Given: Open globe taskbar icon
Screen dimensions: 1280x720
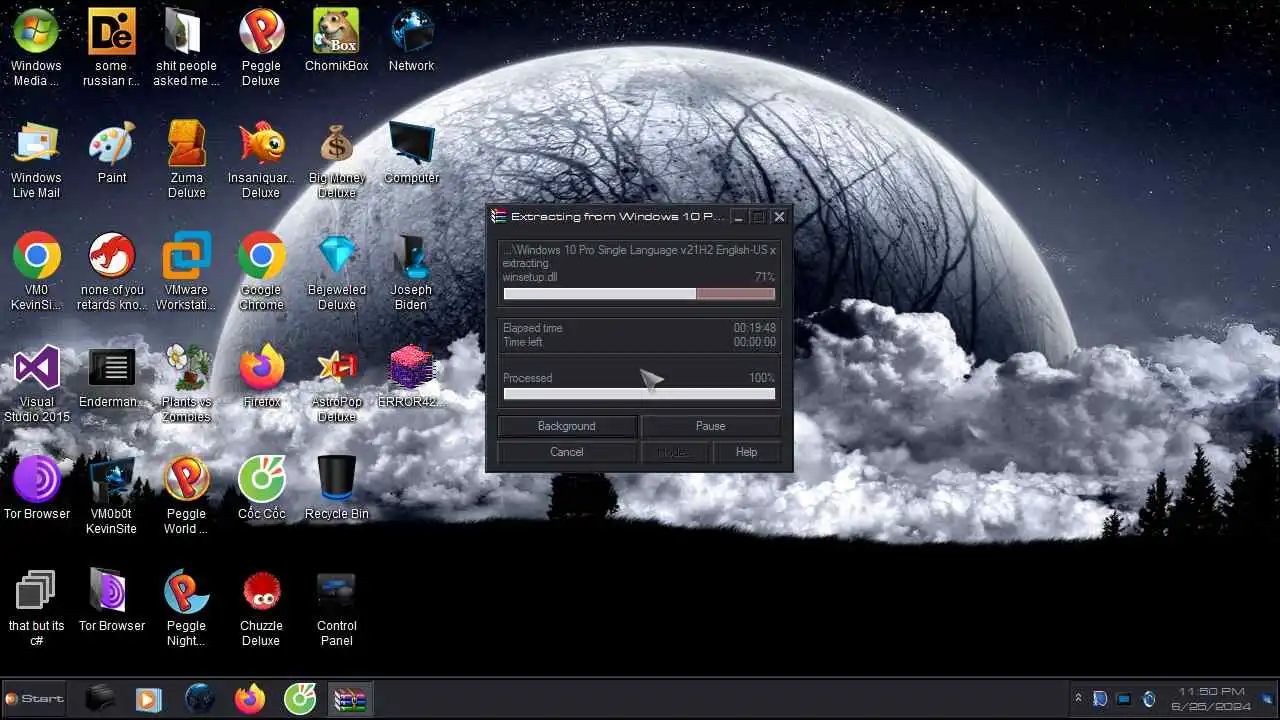Looking at the screenshot, I should click(x=200, y=699).
